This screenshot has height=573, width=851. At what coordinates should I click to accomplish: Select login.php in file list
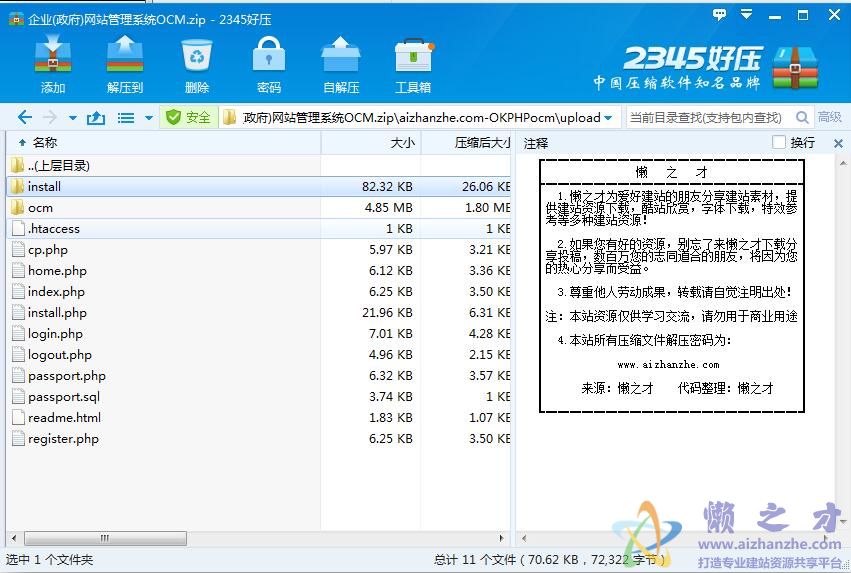tap(258, 334)
